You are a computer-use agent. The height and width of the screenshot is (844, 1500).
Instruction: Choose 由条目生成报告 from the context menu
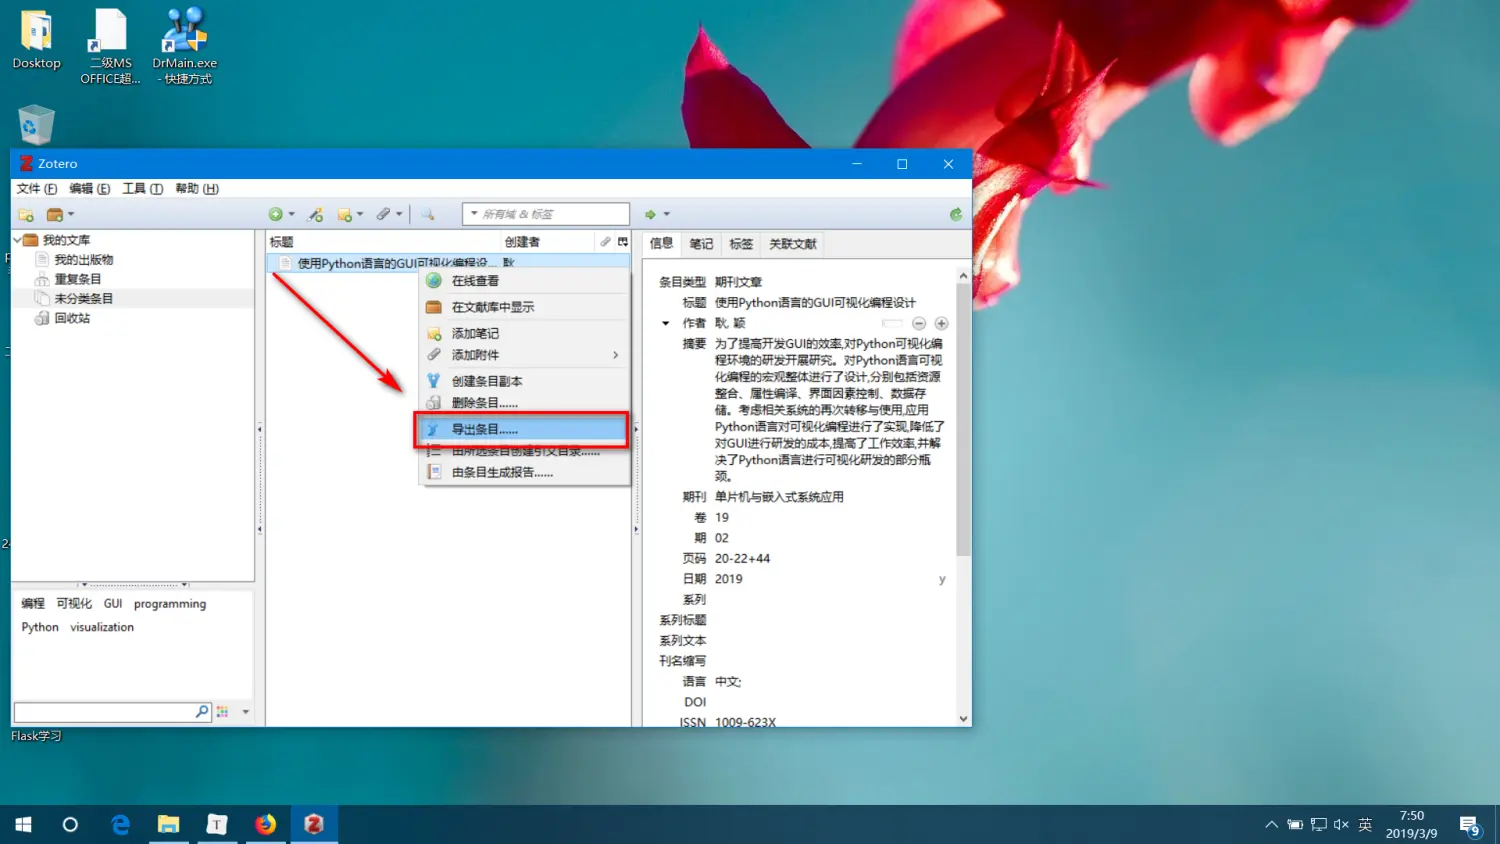pos(524,472)
